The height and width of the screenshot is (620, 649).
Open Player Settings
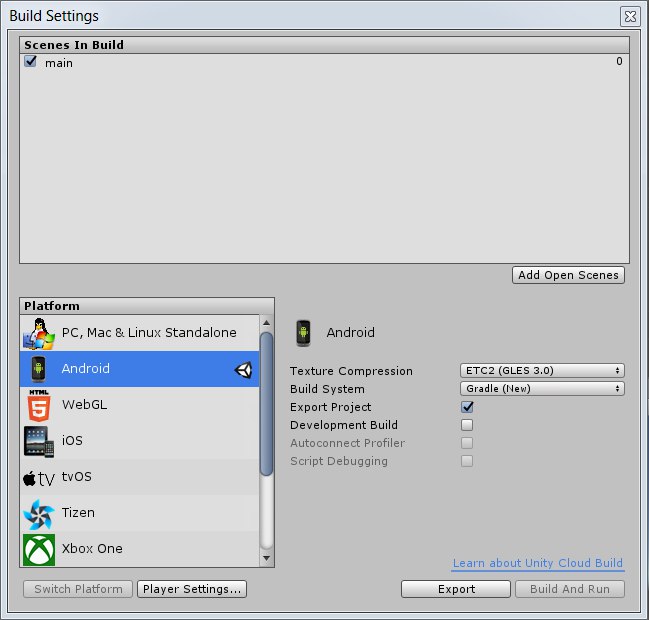(192, 589)
